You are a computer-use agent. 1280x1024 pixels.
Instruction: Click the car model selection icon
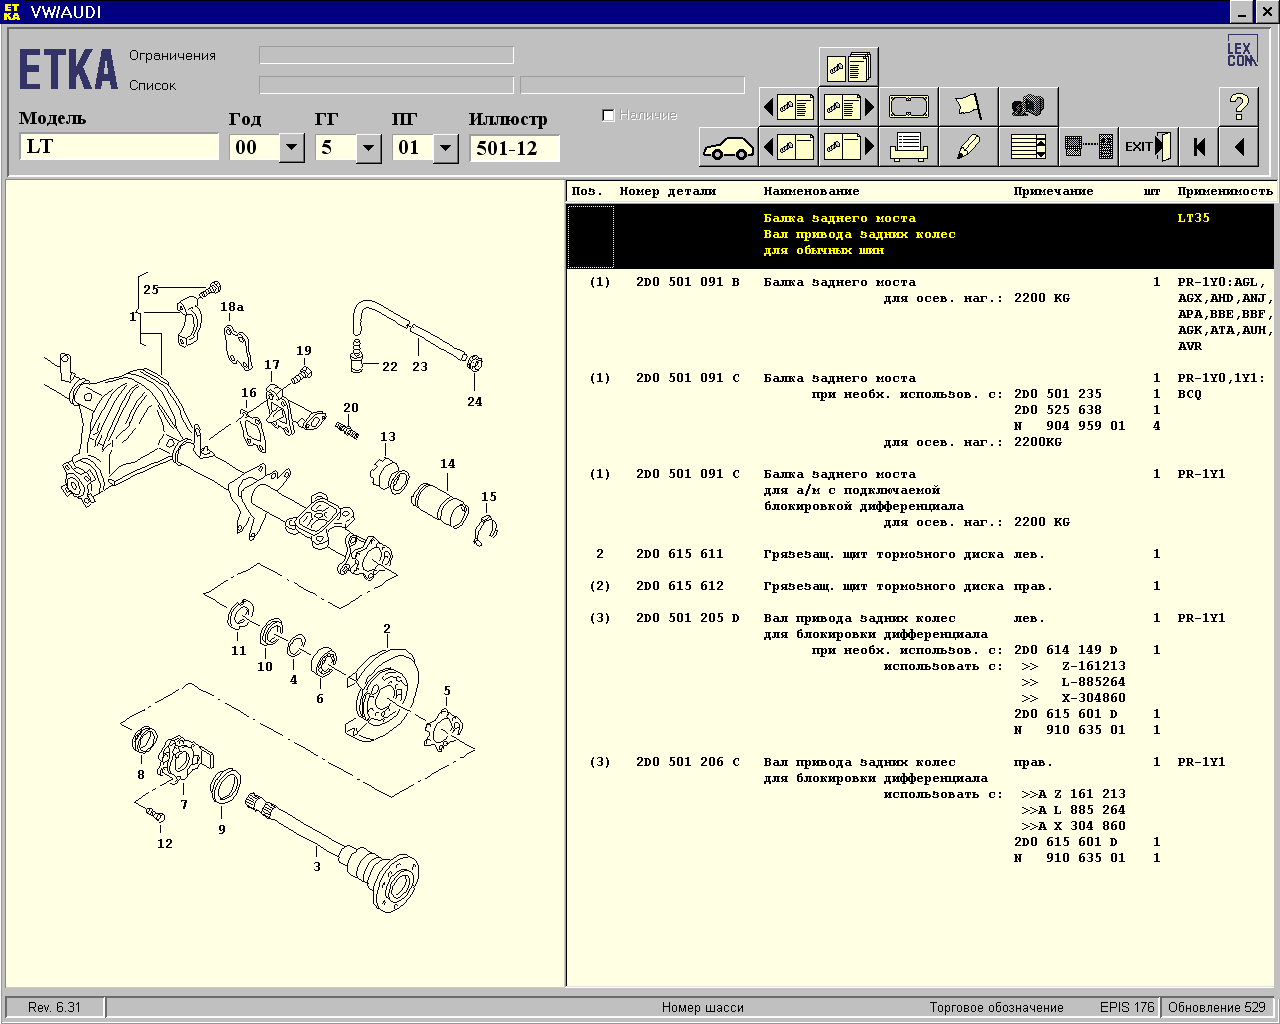tap(727, 147)
